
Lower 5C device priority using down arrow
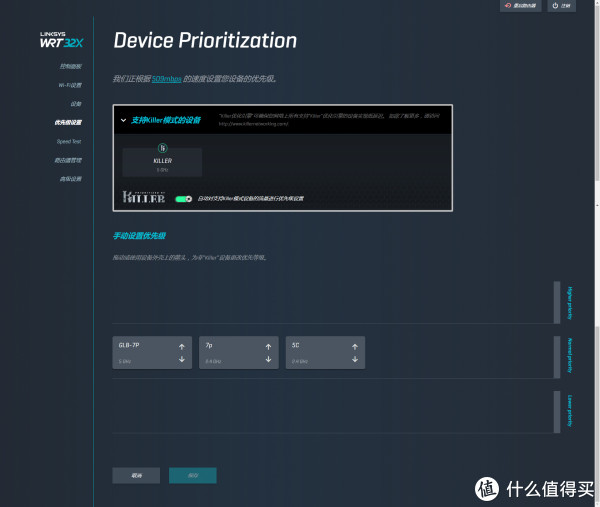355,359
